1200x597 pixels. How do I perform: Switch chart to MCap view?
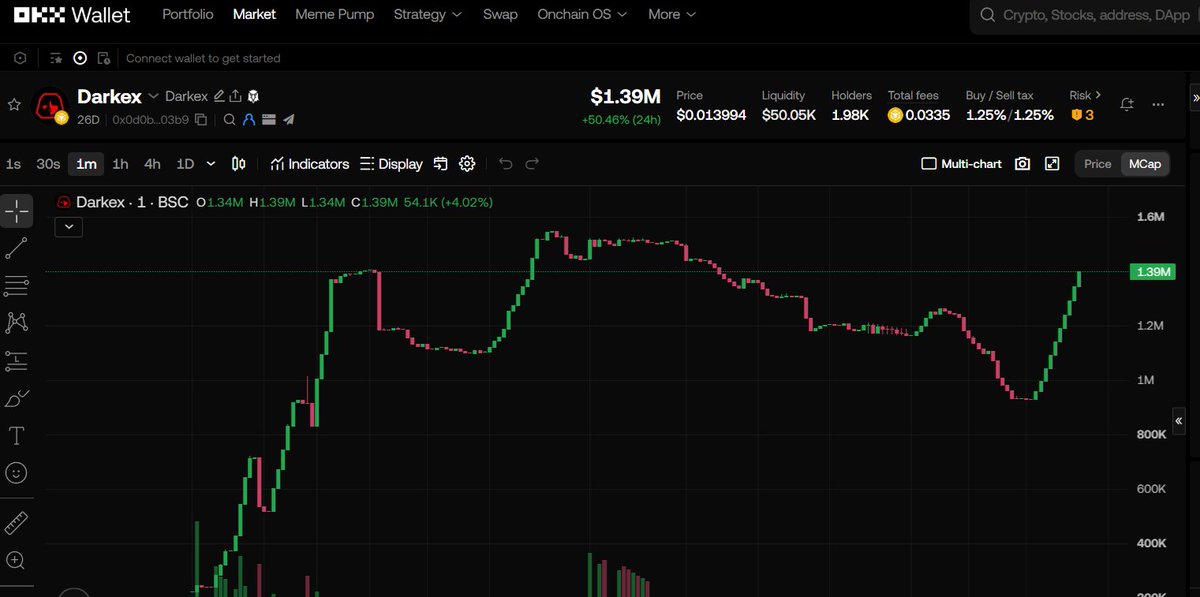[x=1144, y=164]
